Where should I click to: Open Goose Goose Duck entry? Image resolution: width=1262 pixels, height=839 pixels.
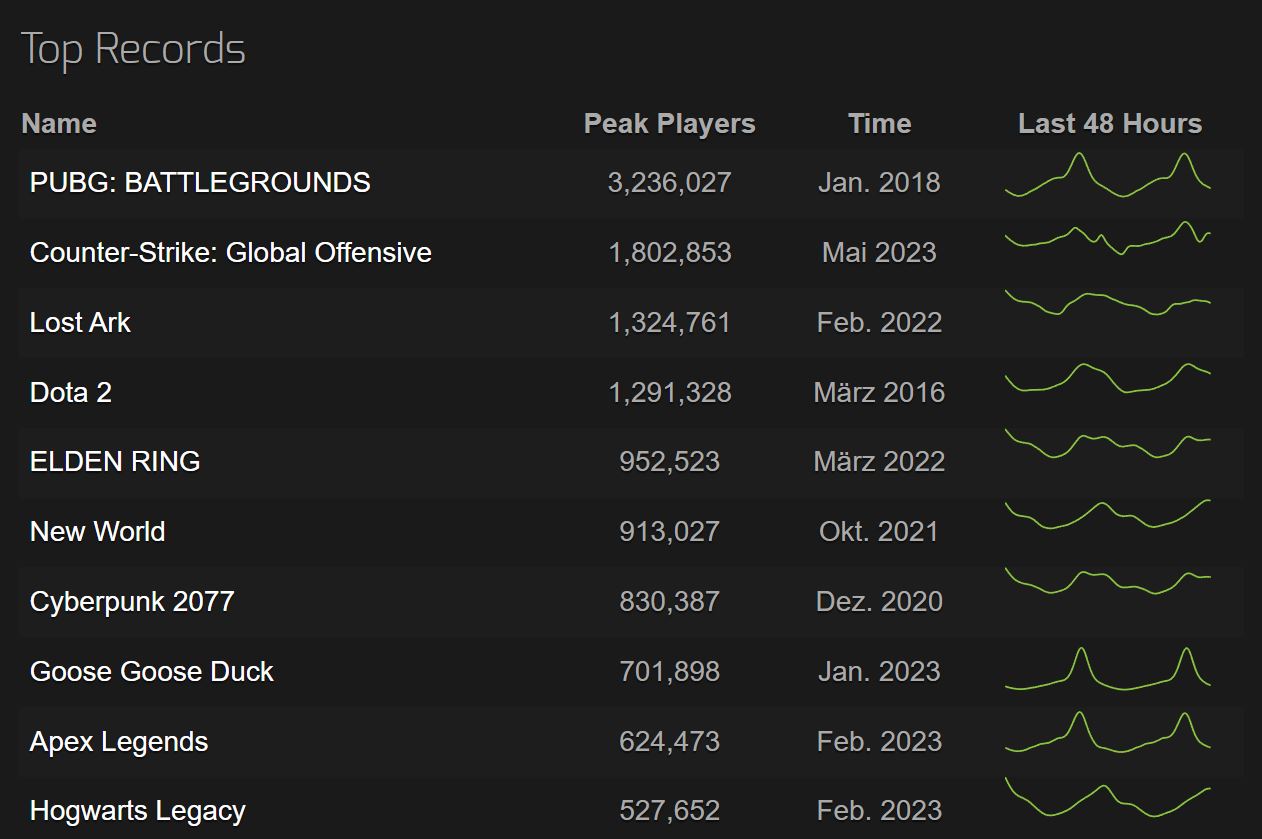click(x=152, y=671)
